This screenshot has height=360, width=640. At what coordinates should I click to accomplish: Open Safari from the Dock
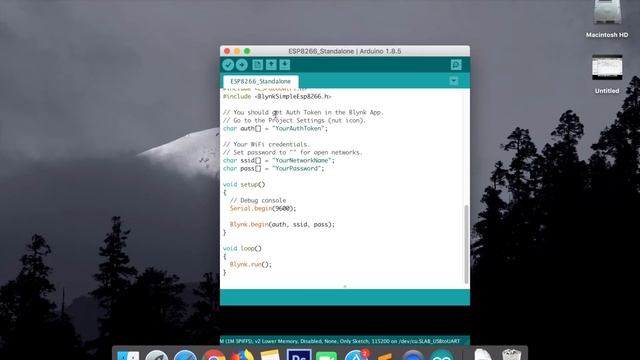(185, 355)
